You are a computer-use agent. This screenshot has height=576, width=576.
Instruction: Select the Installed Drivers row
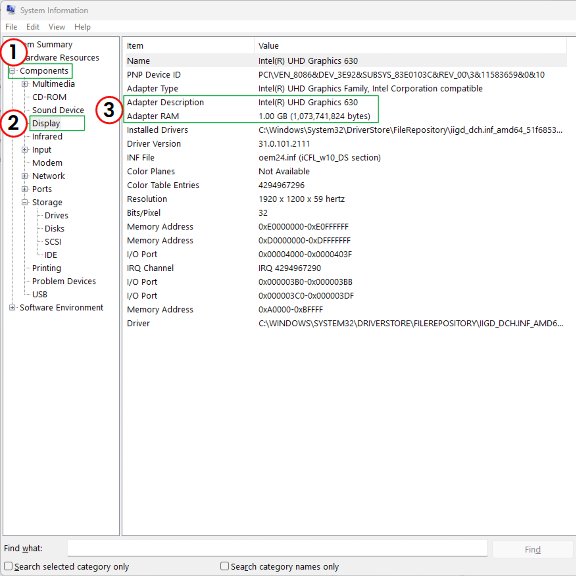[x=345, y=130]
